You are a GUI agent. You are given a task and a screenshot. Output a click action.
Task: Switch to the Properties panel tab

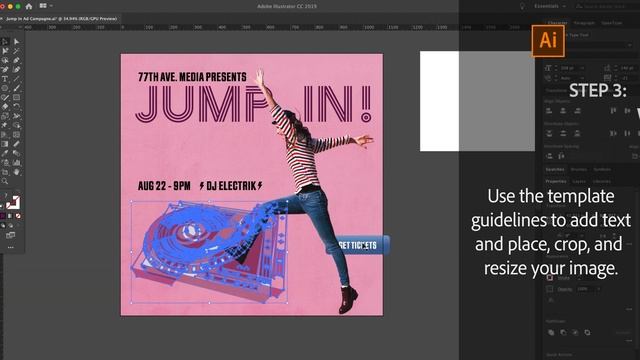tap(556, 181)
